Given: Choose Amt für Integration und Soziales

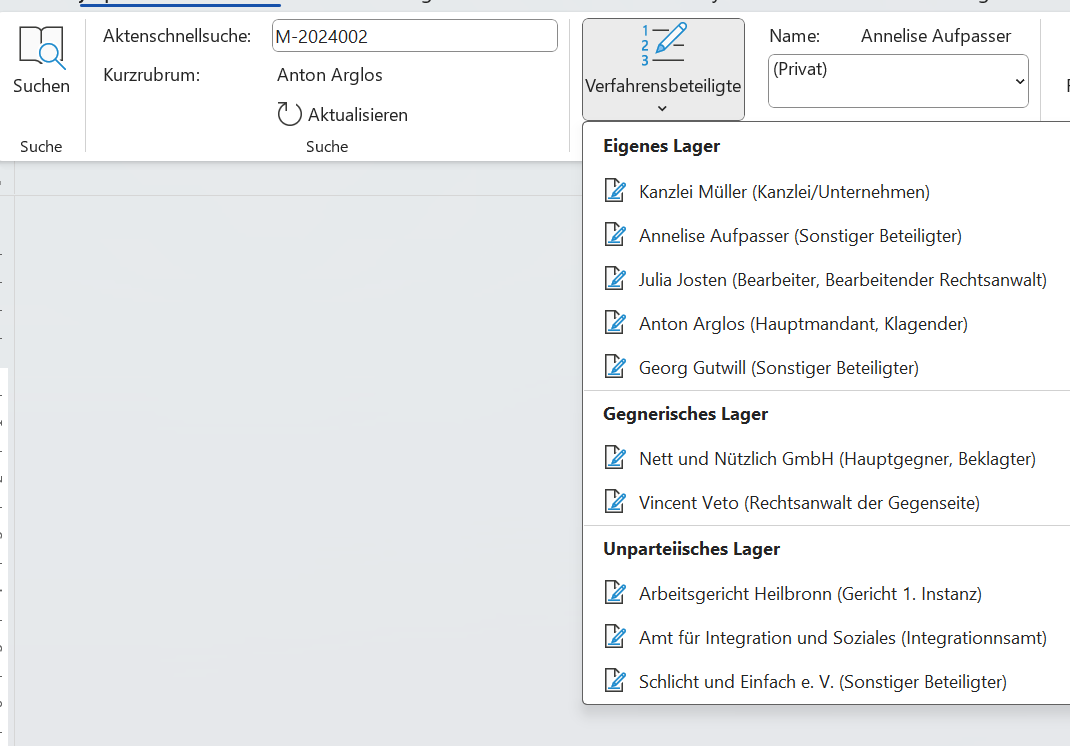Looking at the screenshot, I should click(842, 638).
